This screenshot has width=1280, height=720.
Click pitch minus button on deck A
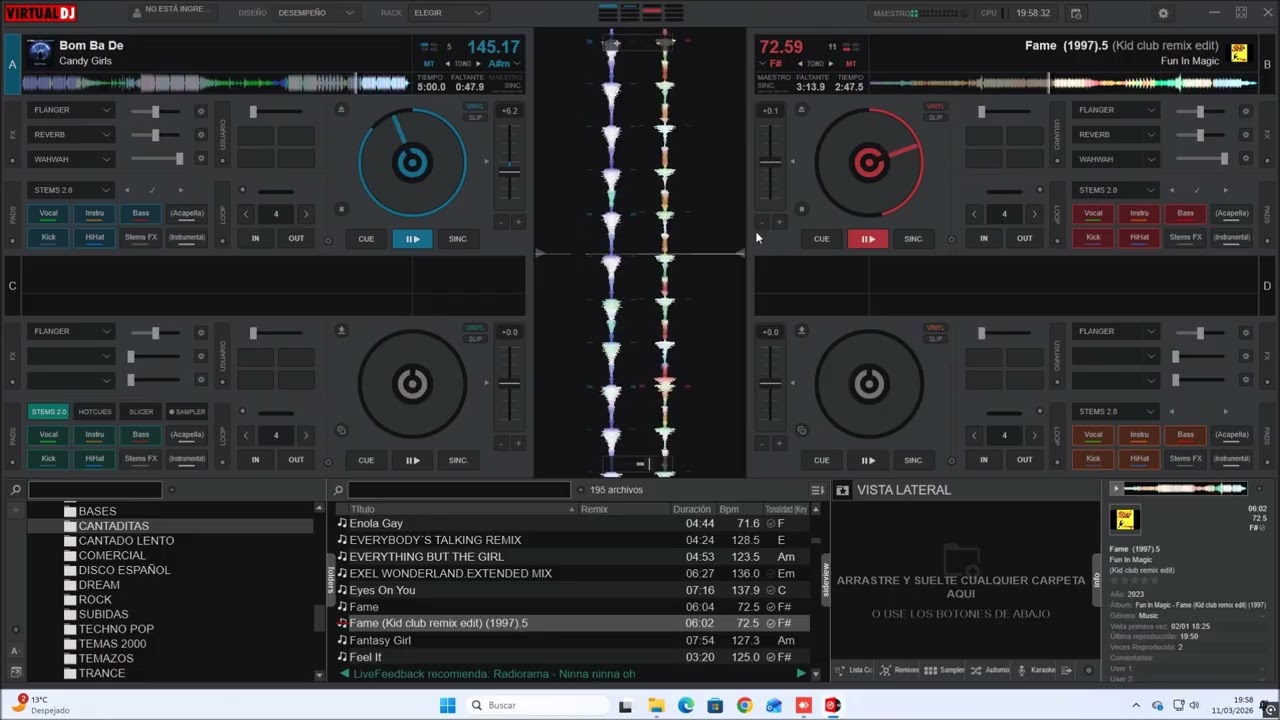502,222
